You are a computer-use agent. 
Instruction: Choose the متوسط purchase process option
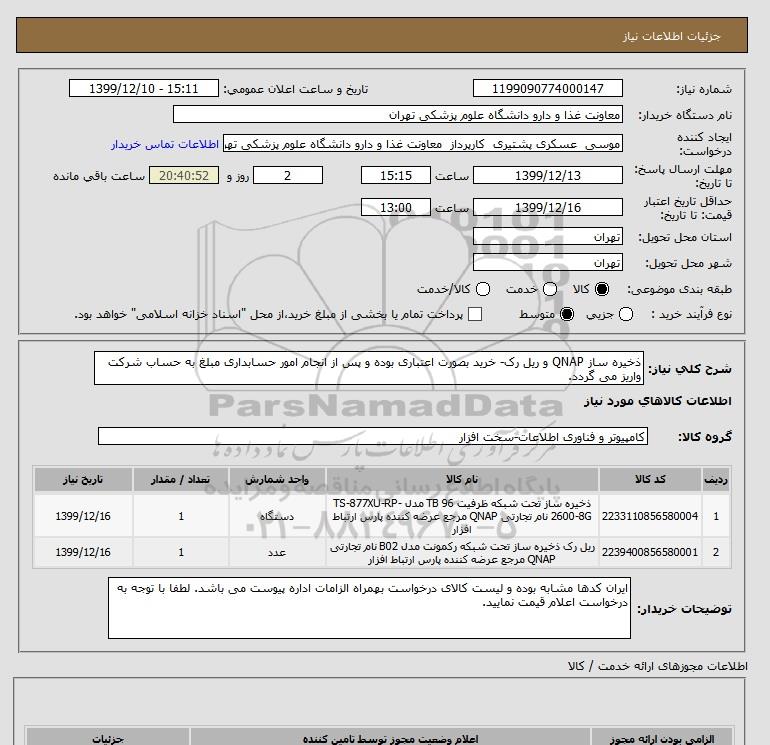click(x=567, y=314)
